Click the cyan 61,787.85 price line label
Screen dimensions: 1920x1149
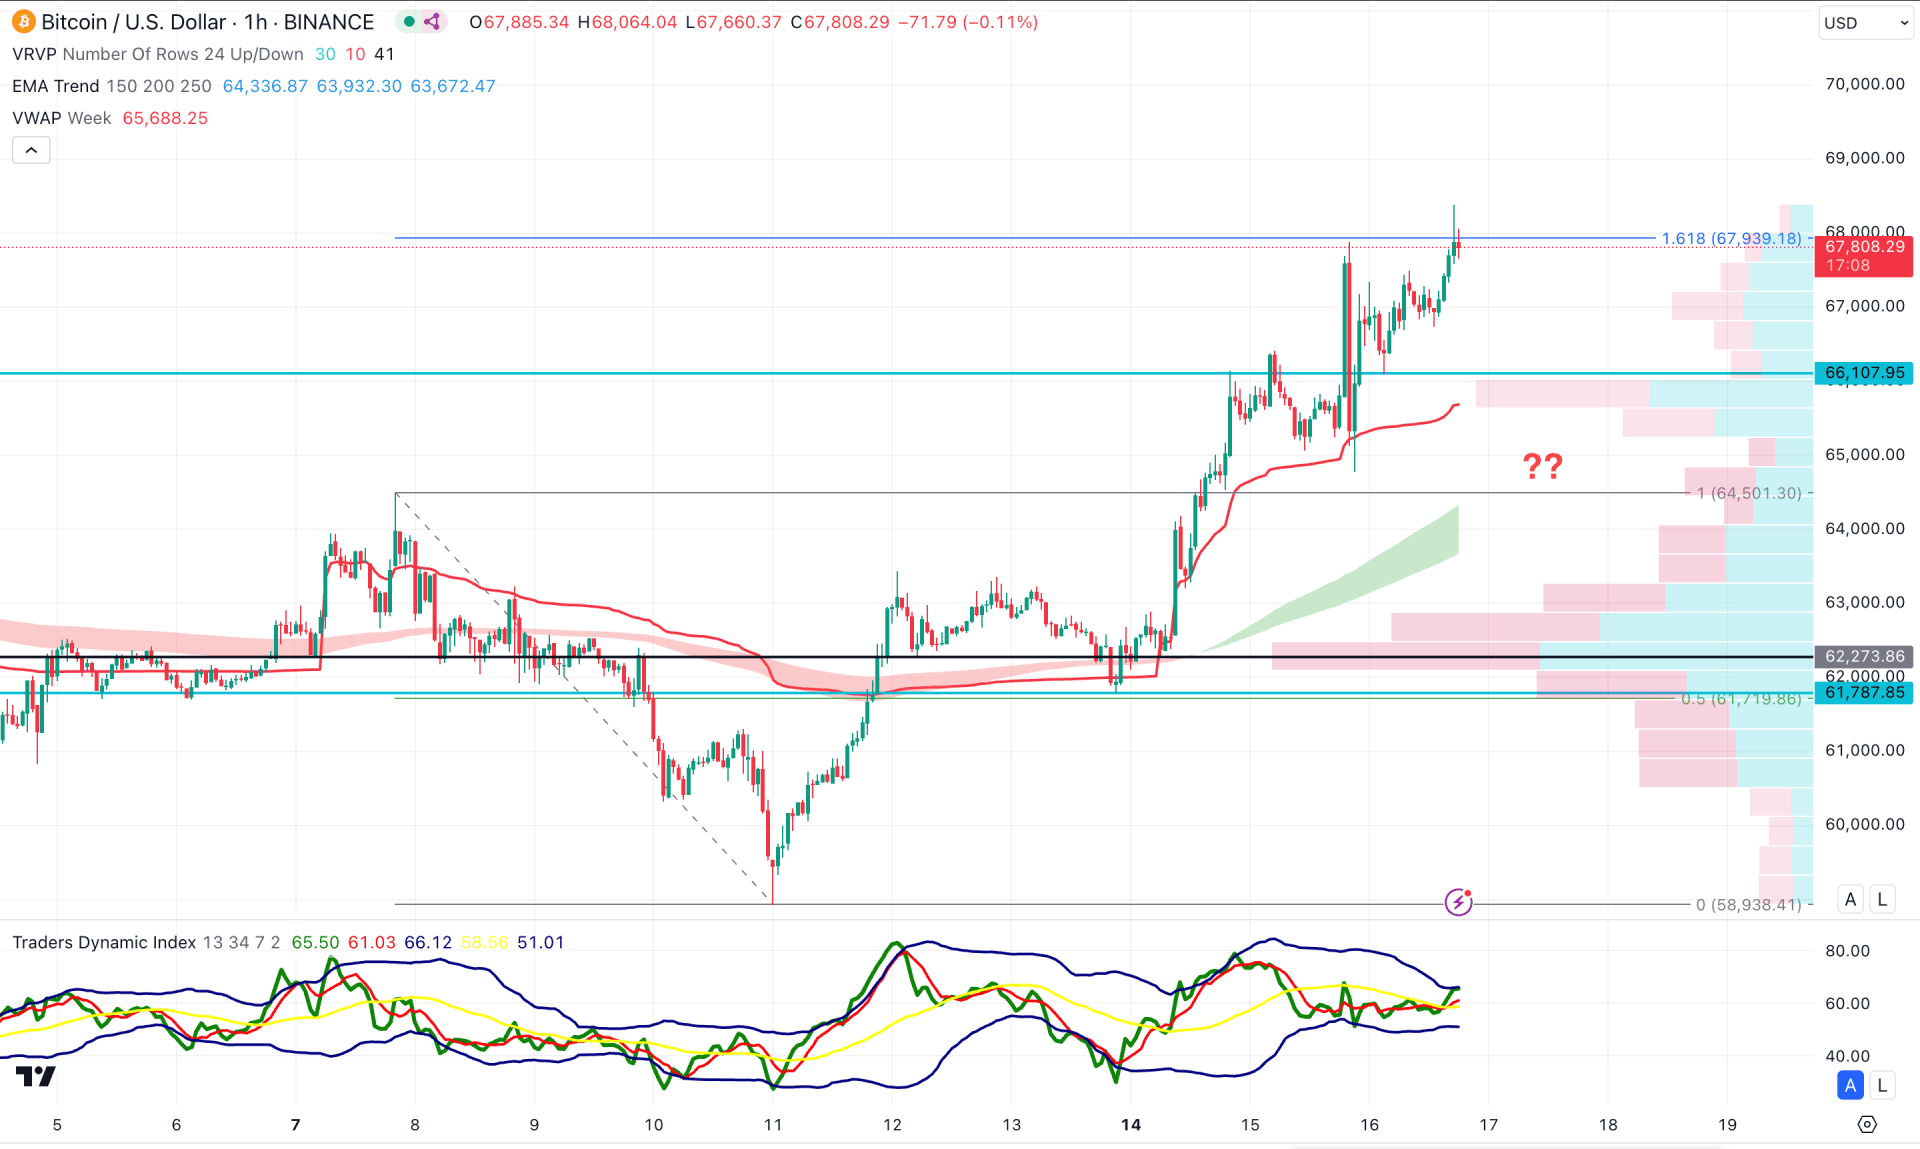pos(1864,693)
